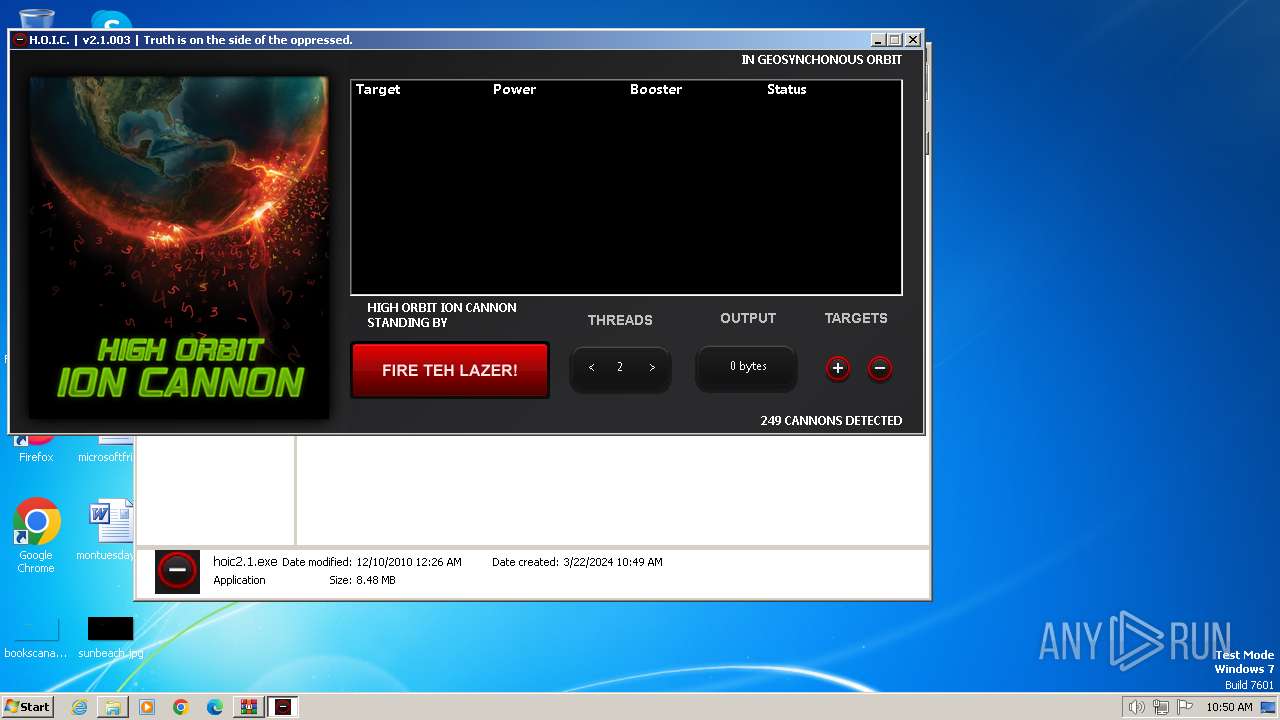The image size is (1280, 720).
Task: Click the H.O.I.C. title bar icon
Action: [x=19, y=40]
